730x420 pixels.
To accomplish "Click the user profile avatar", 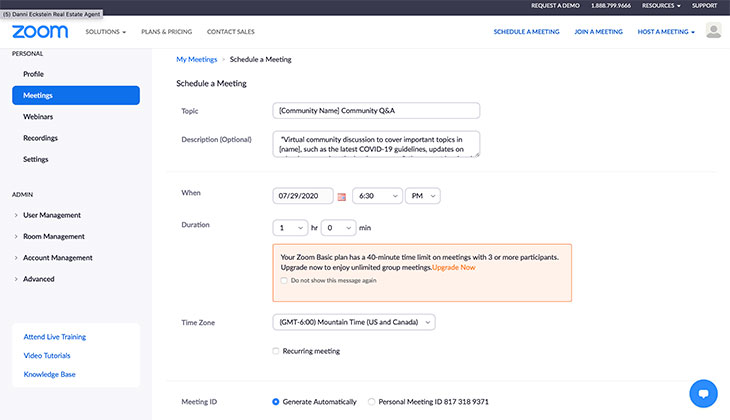I will (x=713, y=31).
